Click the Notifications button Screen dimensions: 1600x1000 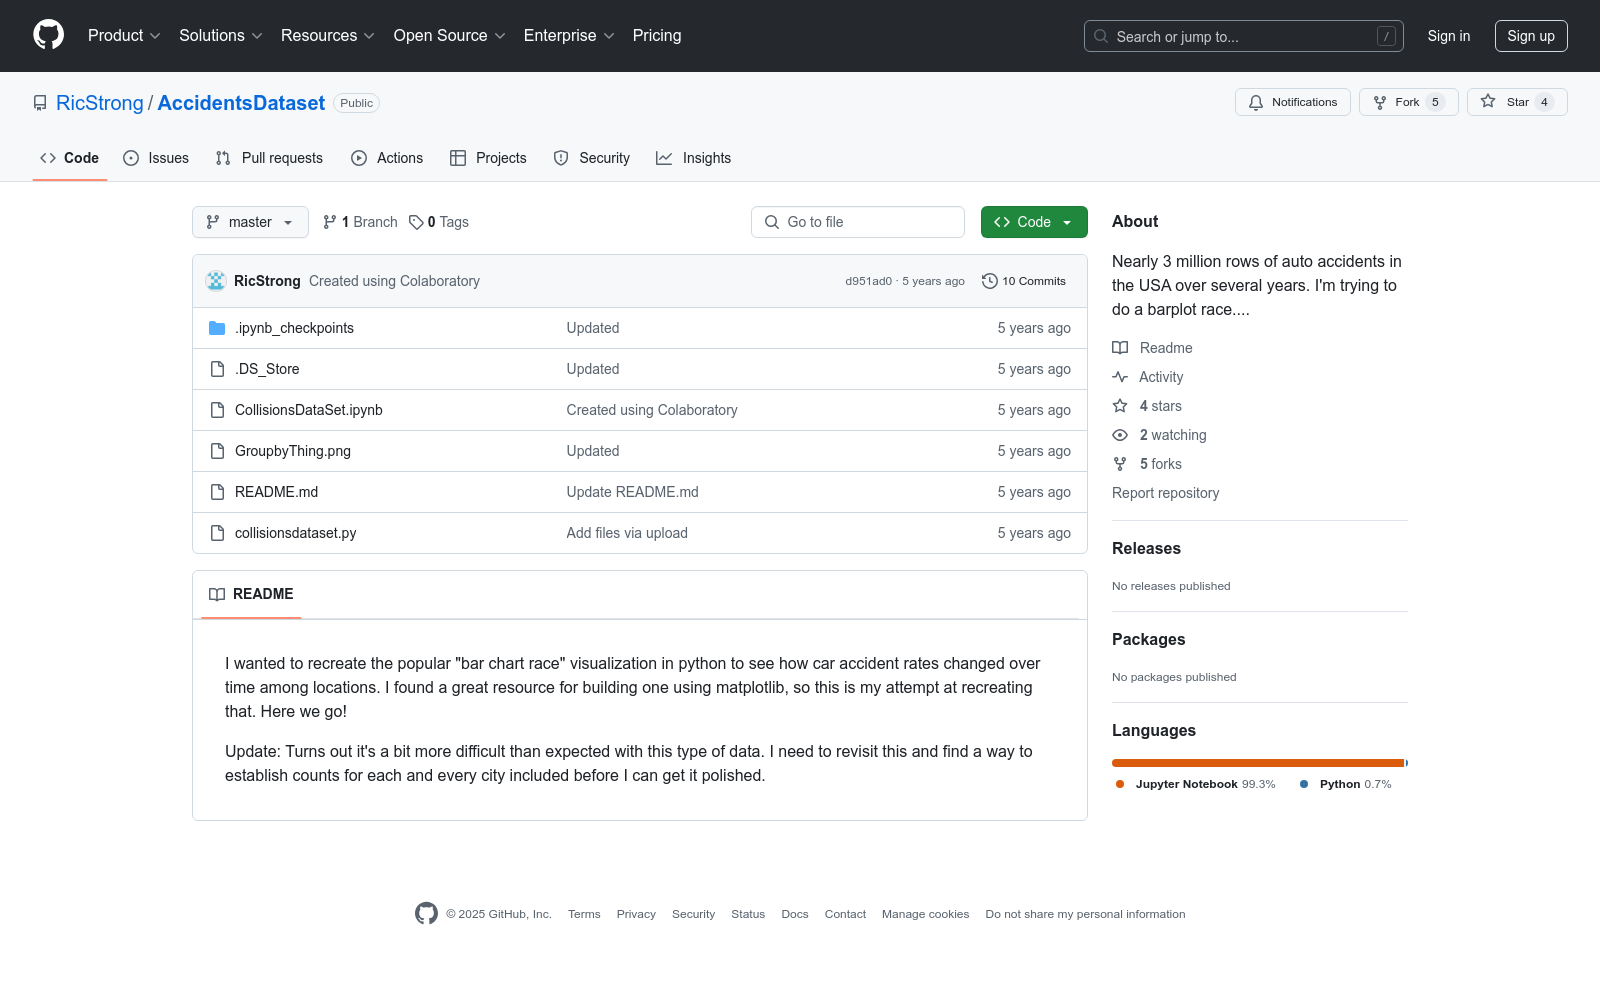1293,102
